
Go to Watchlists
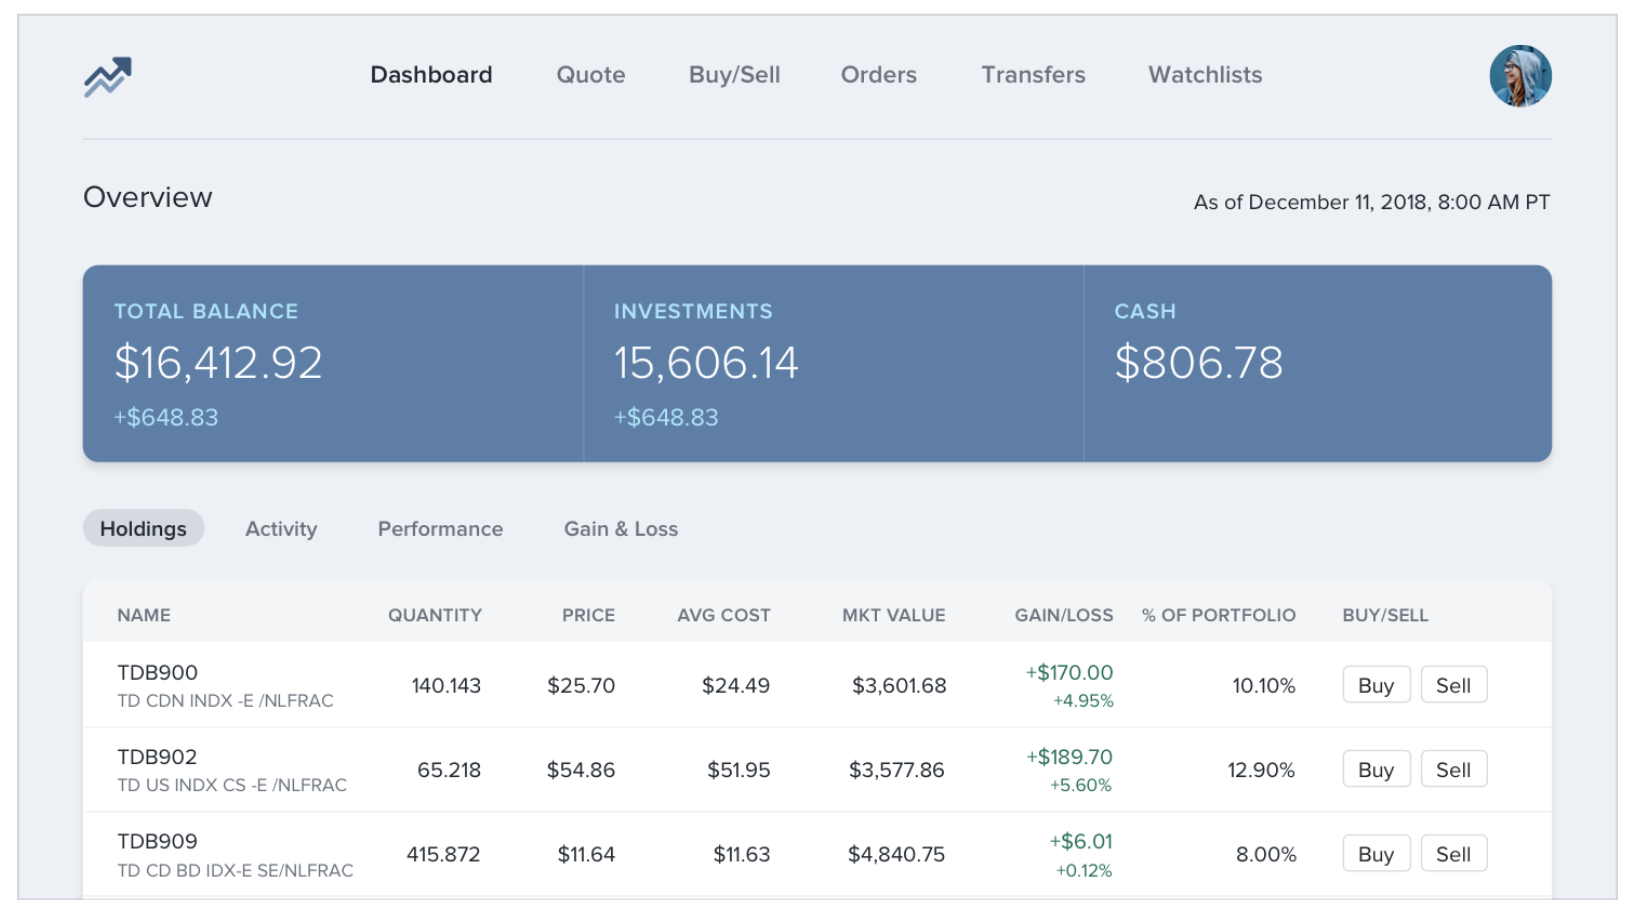click(1205, 75)
